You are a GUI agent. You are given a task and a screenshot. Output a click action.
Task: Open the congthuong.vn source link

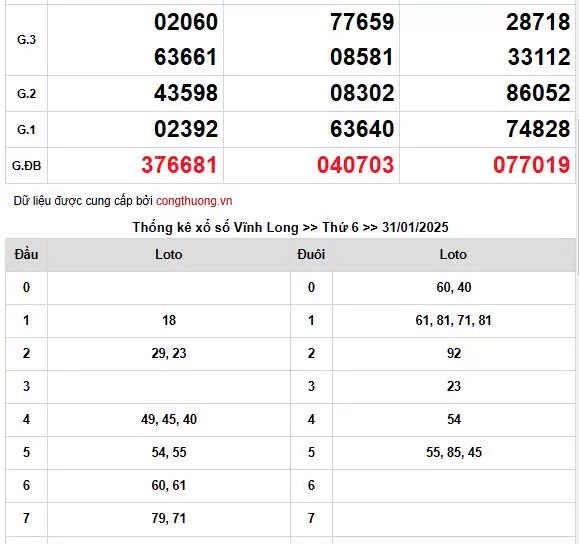click(194, 201)
